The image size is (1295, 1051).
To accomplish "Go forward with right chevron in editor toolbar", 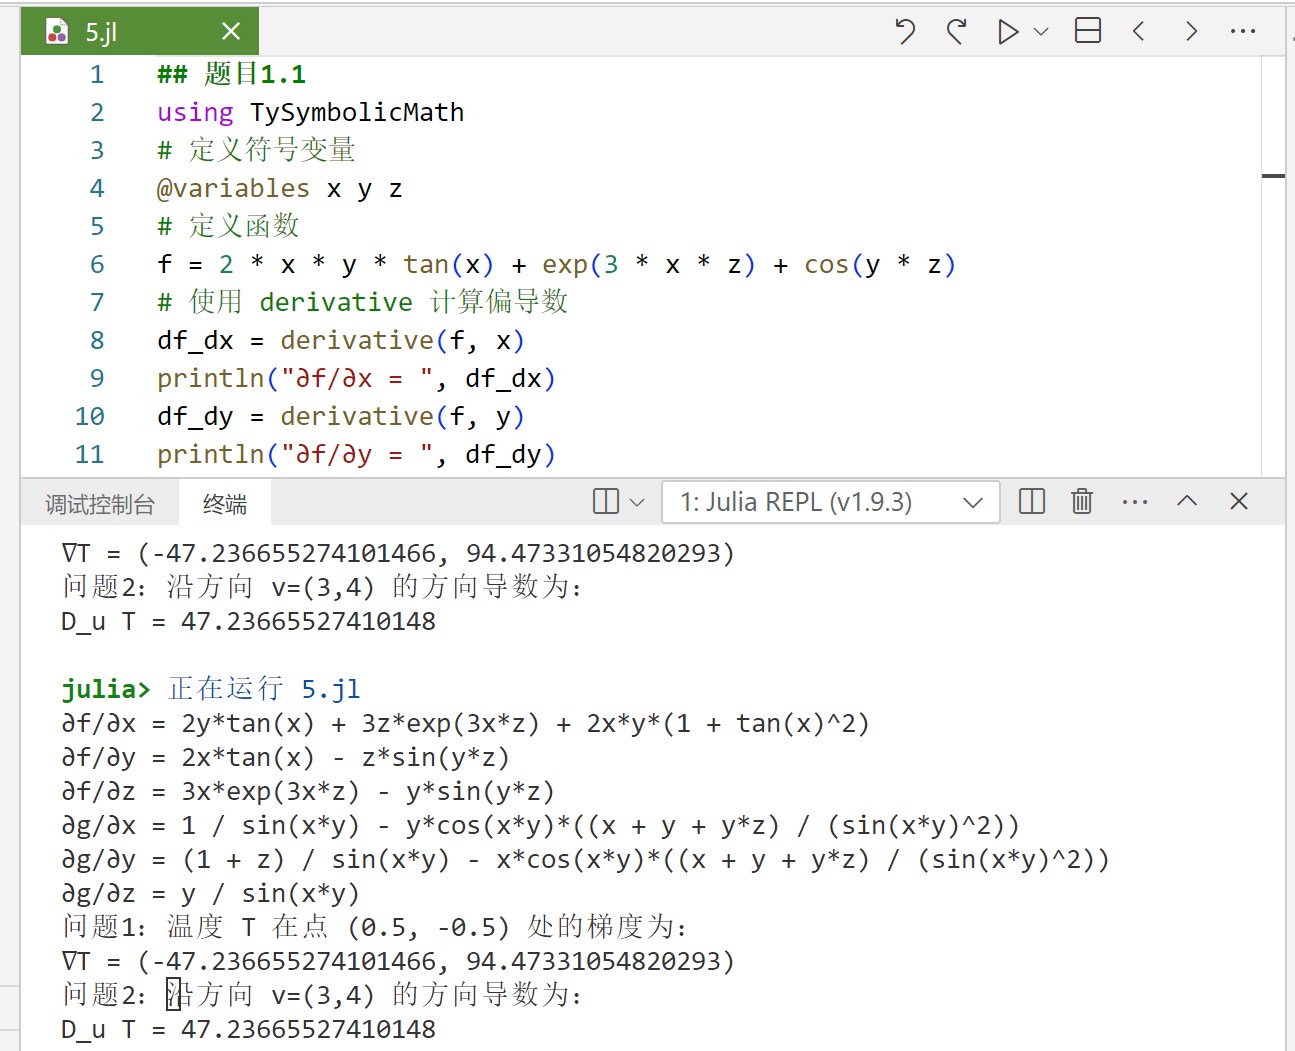I will pyautogui.click(x=1191, y=31).
